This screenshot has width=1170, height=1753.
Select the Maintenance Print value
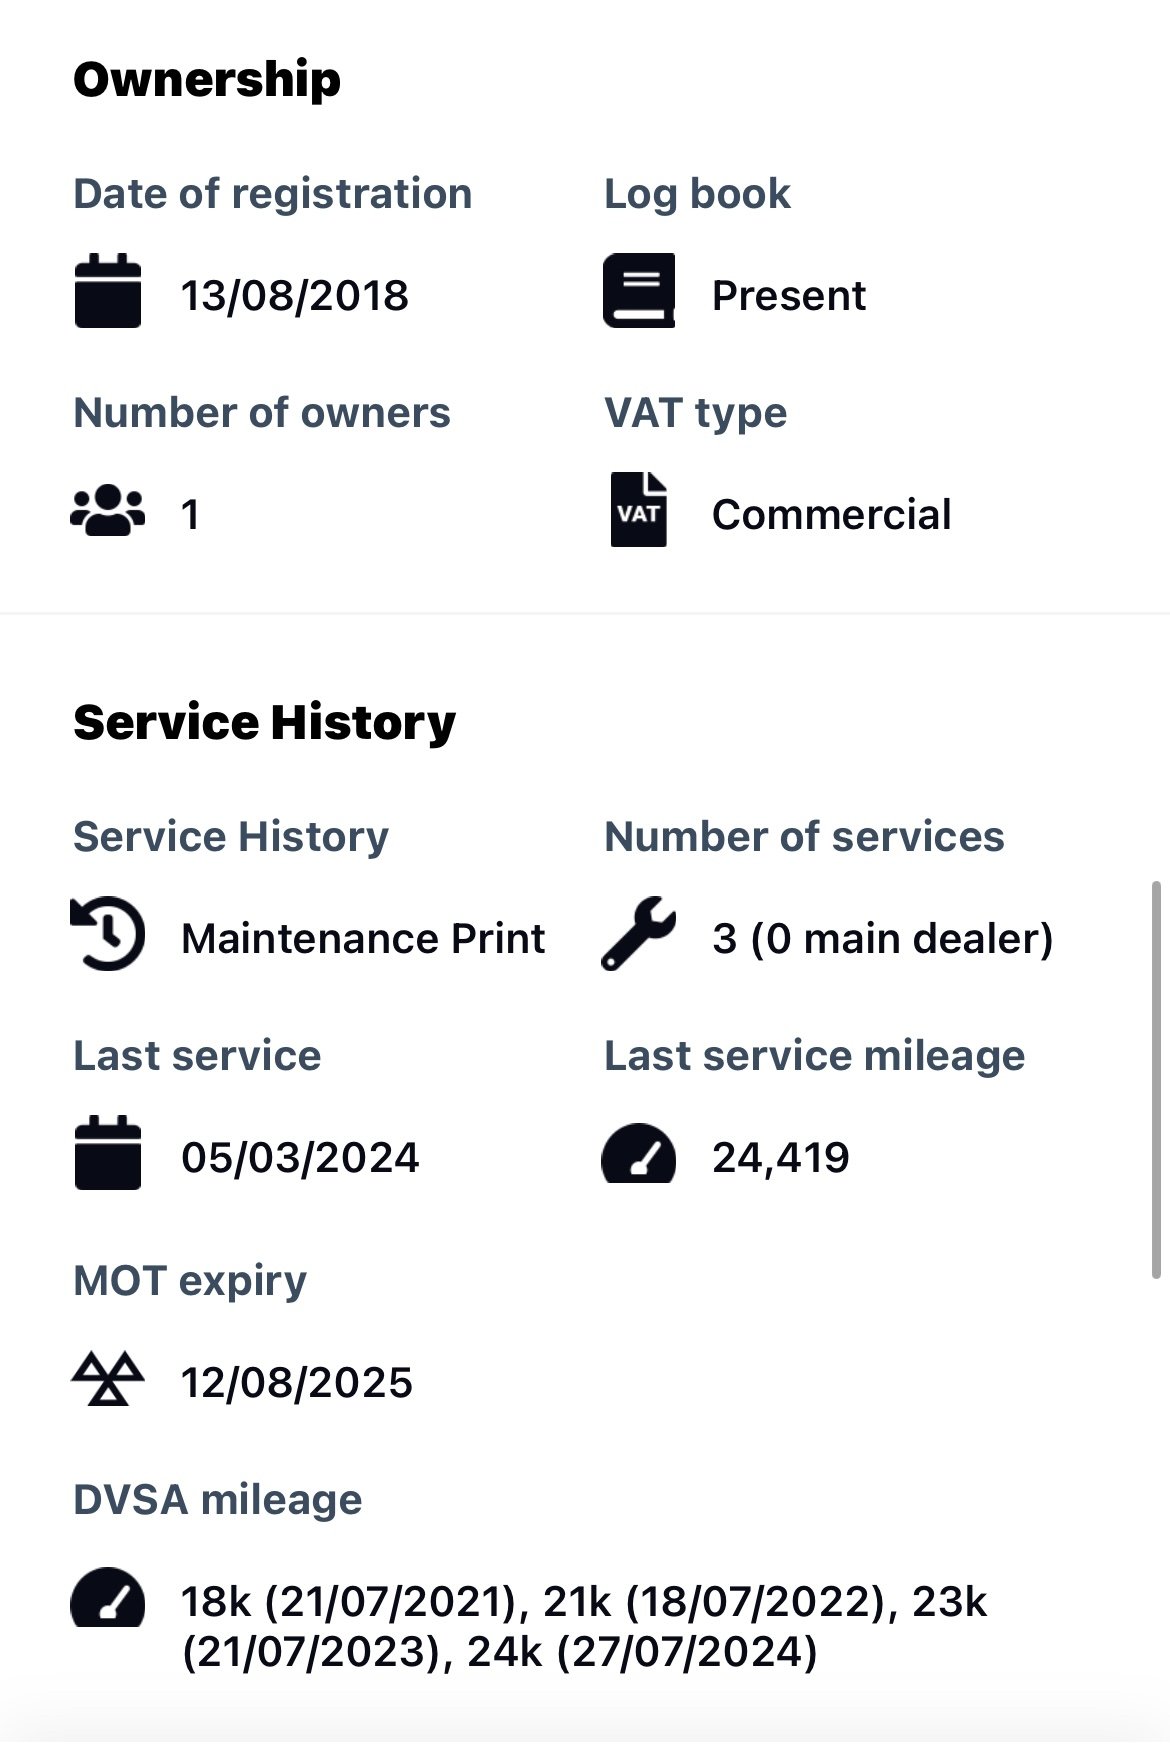[363, 939]
